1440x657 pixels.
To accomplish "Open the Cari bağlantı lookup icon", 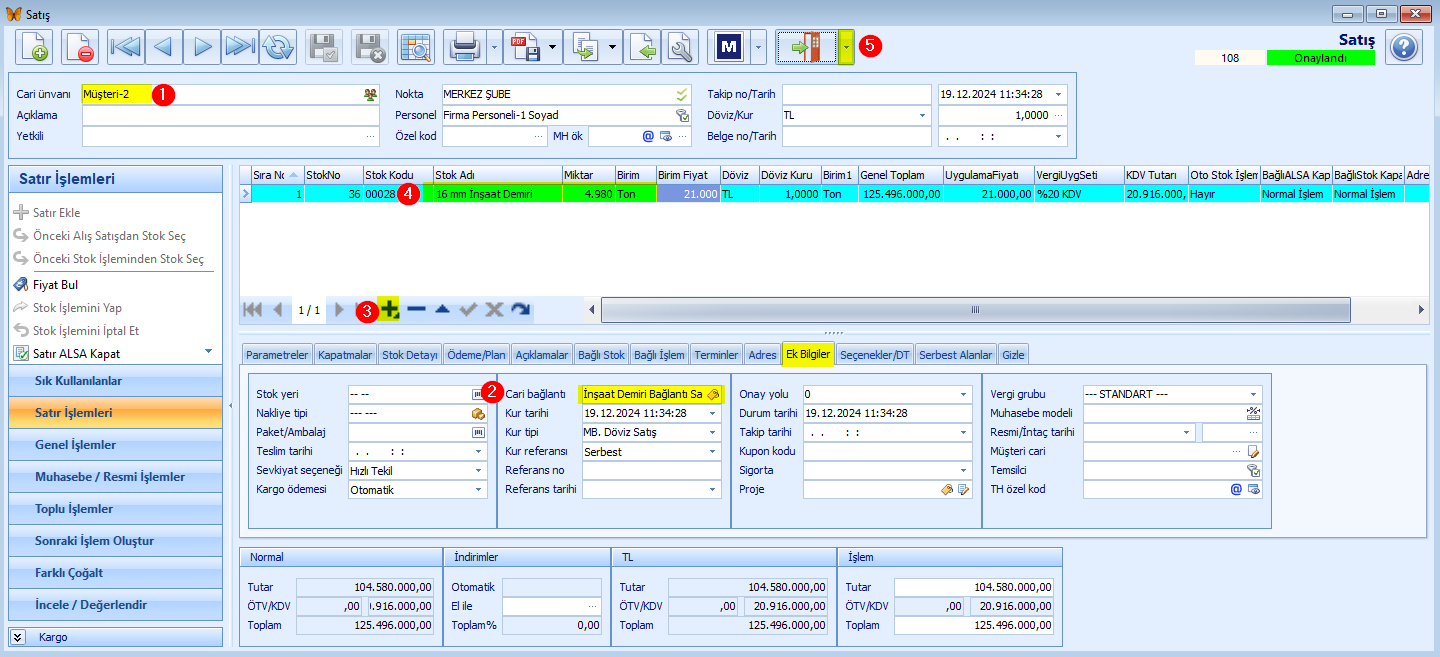I will click(x=712, y=394).
